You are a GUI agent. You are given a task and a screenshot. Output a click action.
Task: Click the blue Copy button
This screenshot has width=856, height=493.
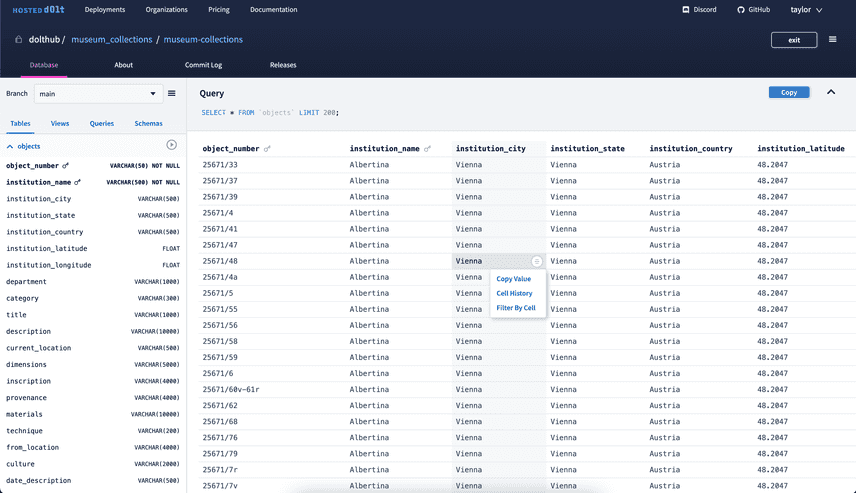pos(789,92)
